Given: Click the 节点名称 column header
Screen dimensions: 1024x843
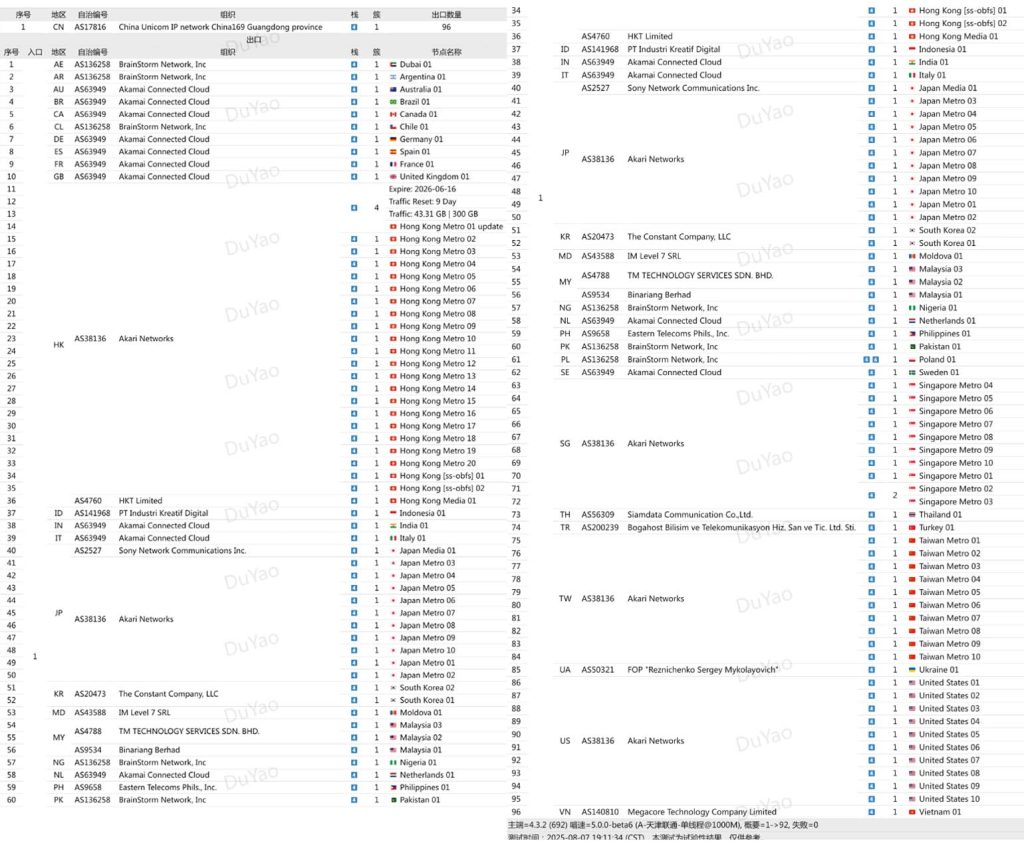Looking at the screenshot, I should point(446,52).
